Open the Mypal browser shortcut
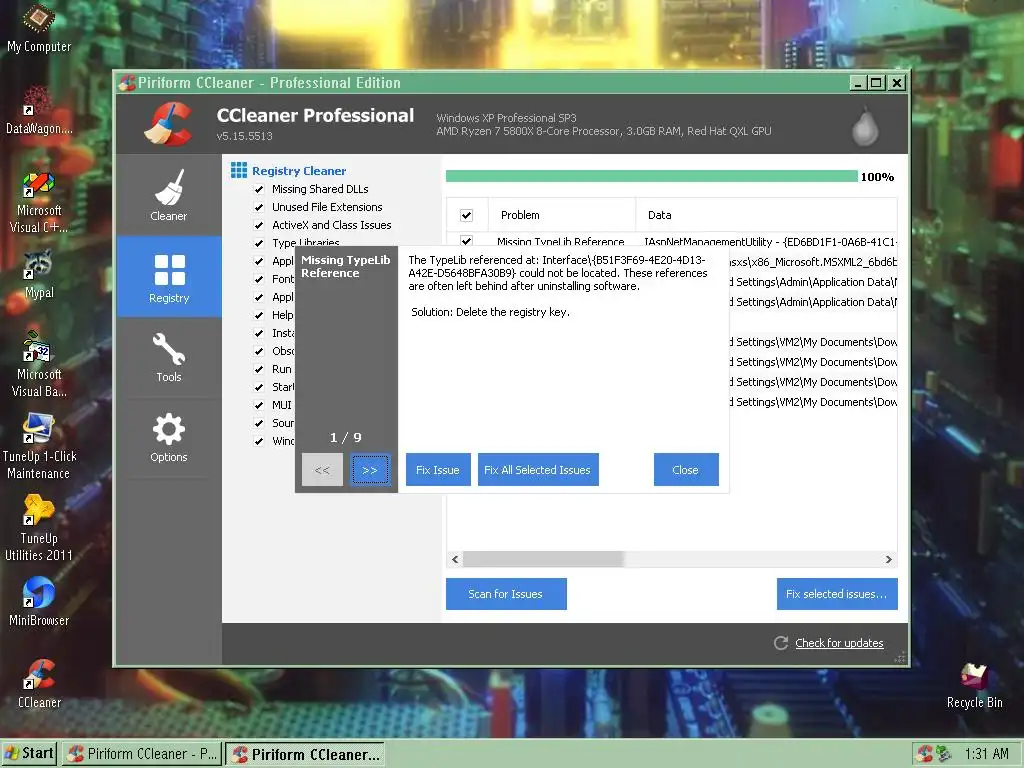 39,275
